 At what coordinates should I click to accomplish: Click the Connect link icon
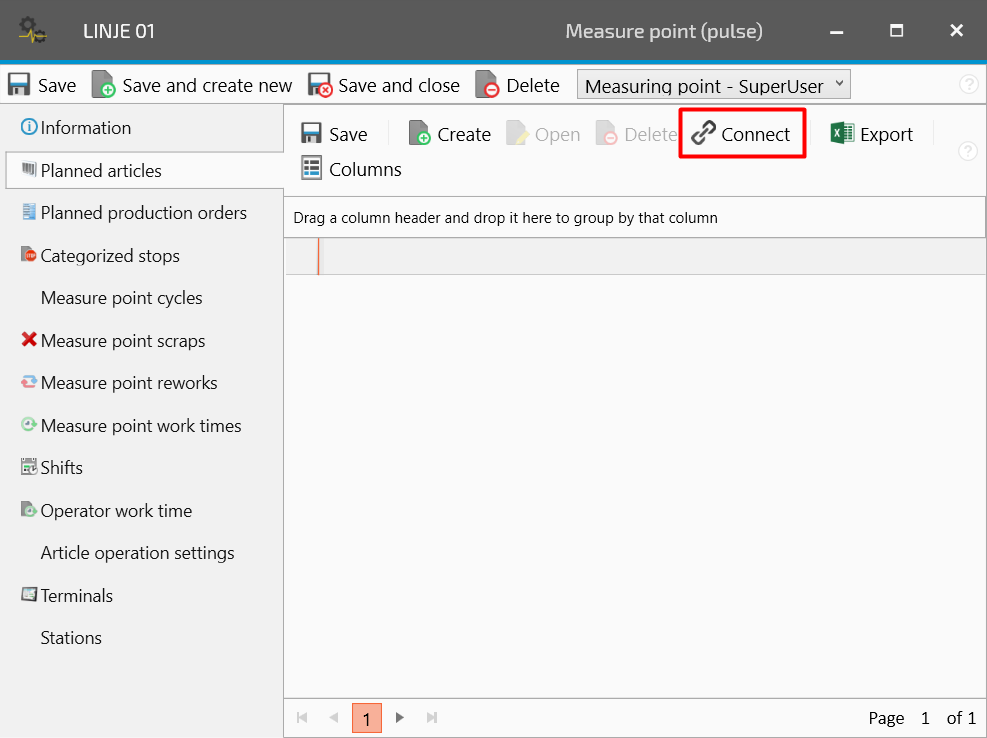click(x=704, y=134)
